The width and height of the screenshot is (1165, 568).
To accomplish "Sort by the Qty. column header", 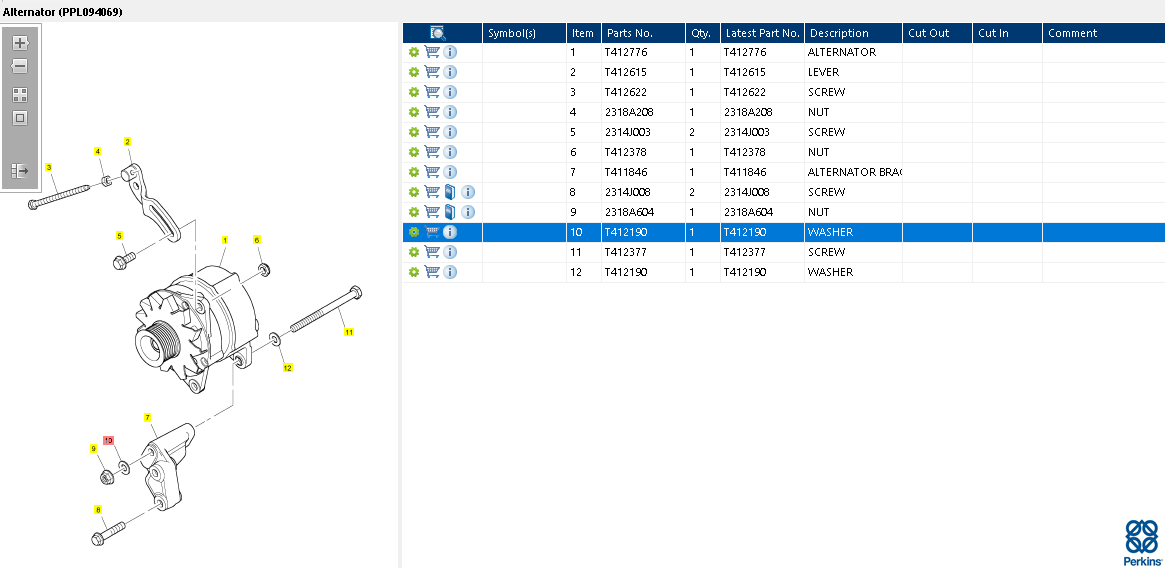I will click(x=703, y=33).
